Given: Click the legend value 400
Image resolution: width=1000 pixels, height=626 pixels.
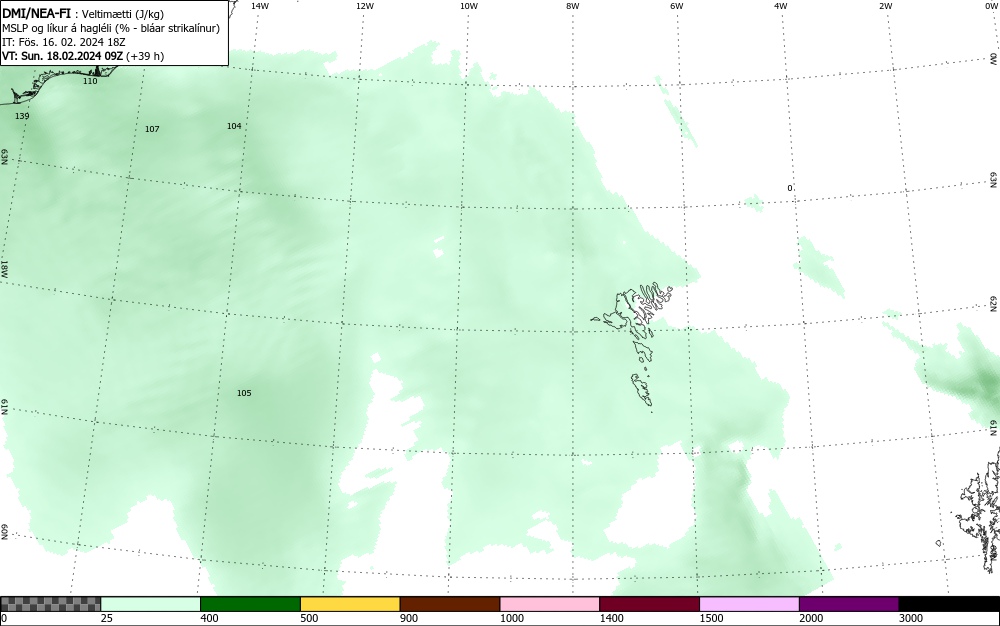Looking at the screenshot, I should pyautogui.click(x=209, y=618).
